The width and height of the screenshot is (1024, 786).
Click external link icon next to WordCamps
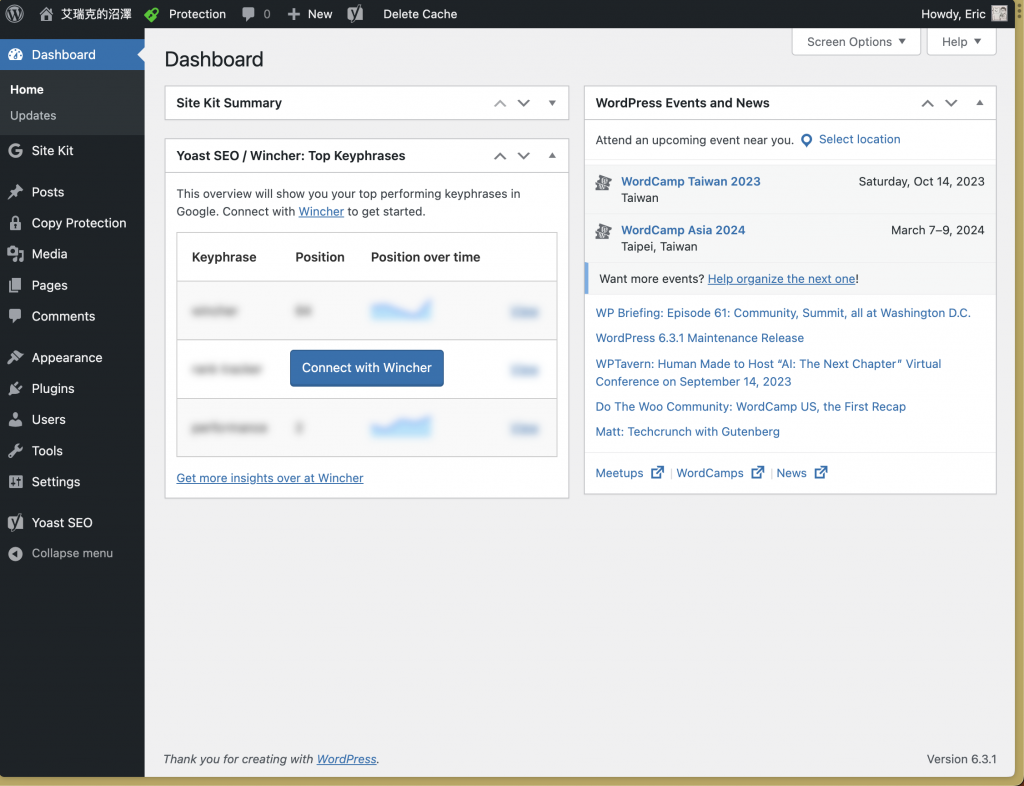coord(758,473)
